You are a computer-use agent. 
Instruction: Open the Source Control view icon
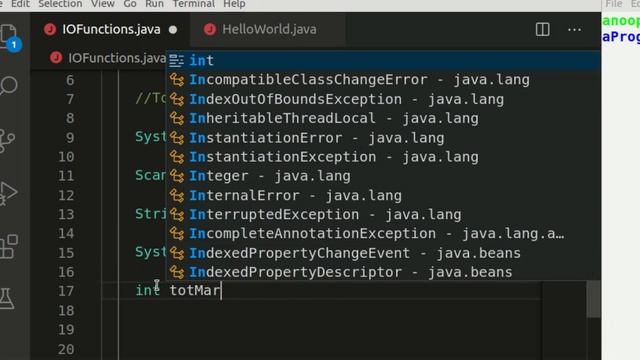pyautogui.click(x=7, y=141)
